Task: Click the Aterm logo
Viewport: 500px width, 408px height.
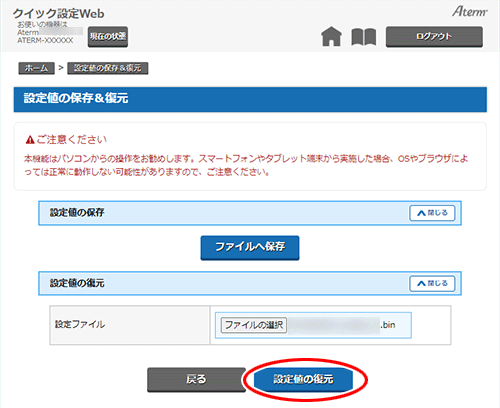Action: (x=470, y=12)
